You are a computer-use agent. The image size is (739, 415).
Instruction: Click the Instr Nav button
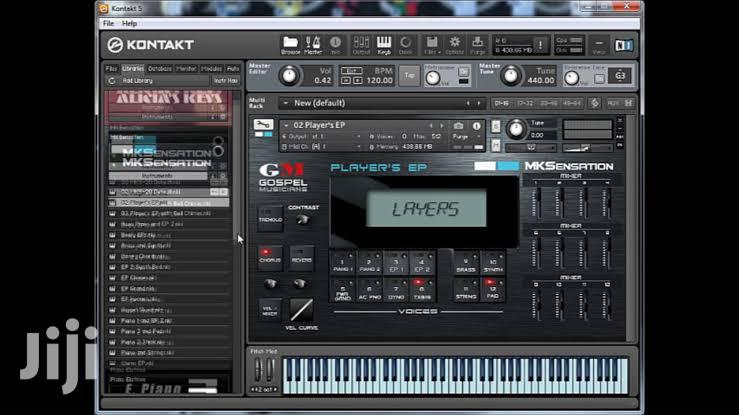226,81
